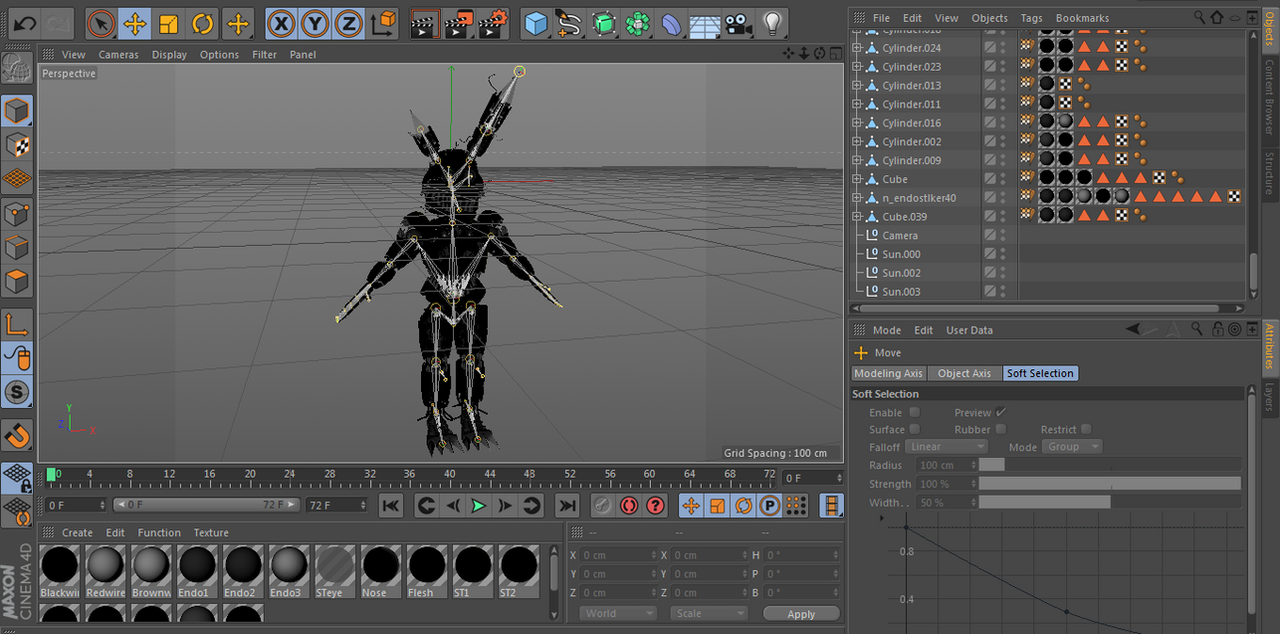The width and height of the screenshot is (1280, 634).
Task: Click the Render View clapperboard icon
Action: [425, 23]
